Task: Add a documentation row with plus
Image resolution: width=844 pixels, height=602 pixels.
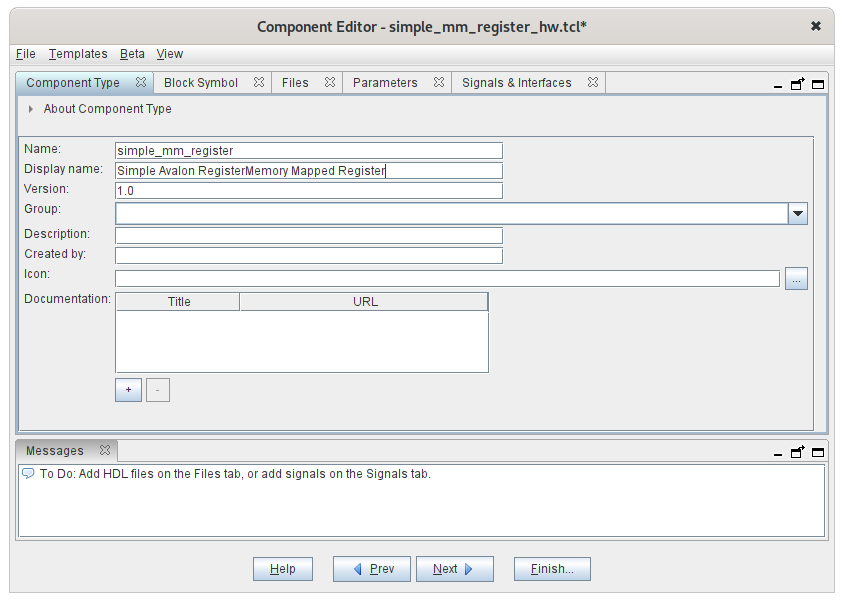Action: (x=128, y=390)
